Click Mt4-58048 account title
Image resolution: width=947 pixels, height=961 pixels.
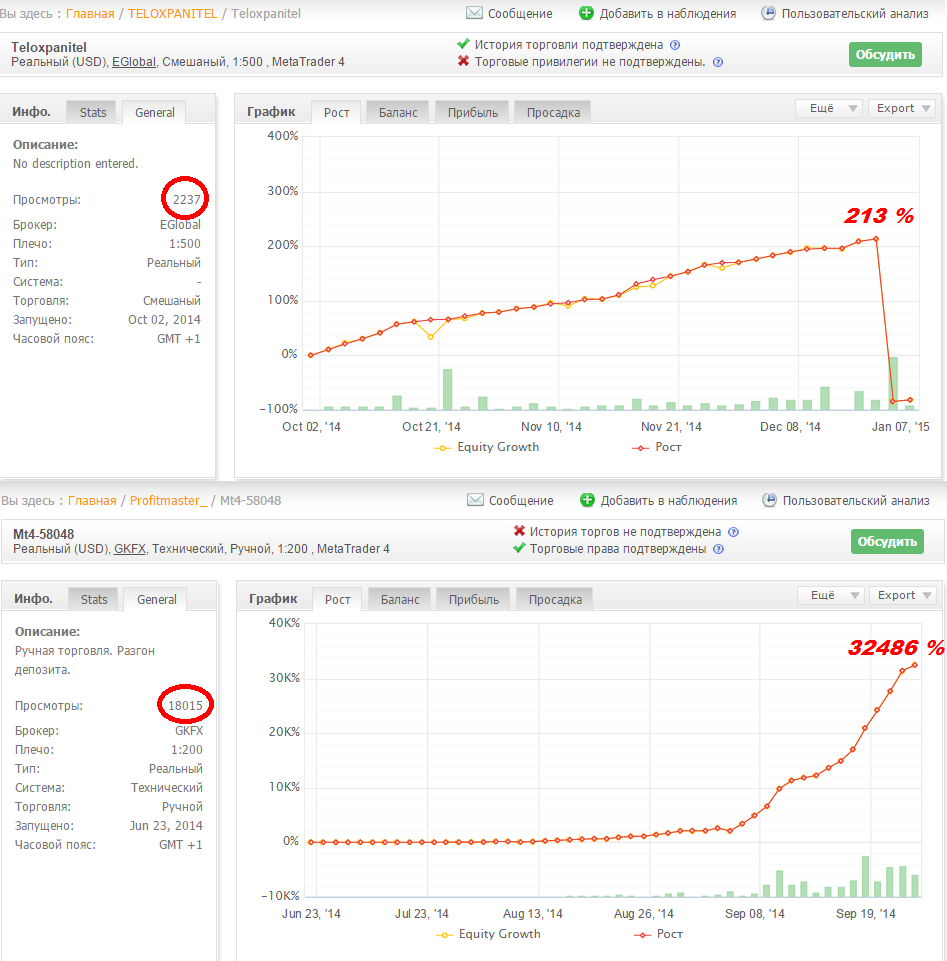[x=44, y=534]
